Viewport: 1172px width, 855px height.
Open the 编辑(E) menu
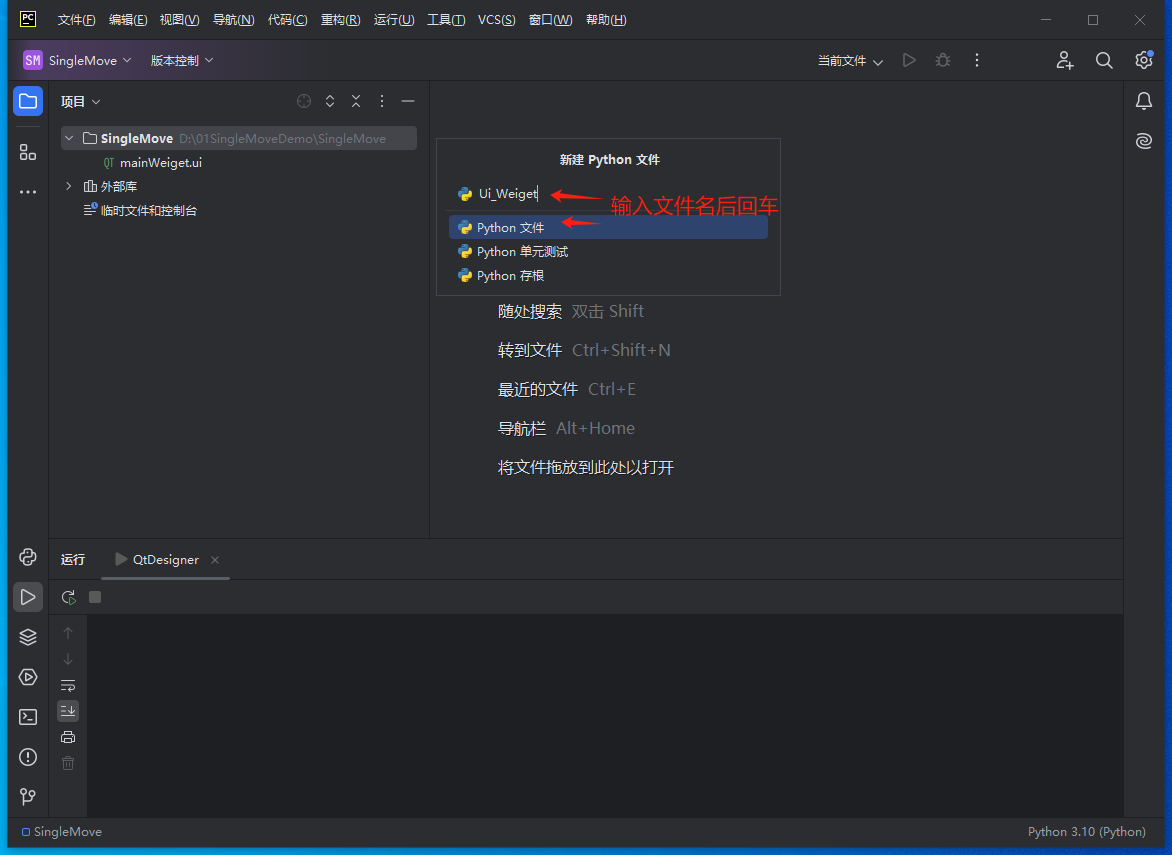tap(128, 20)
